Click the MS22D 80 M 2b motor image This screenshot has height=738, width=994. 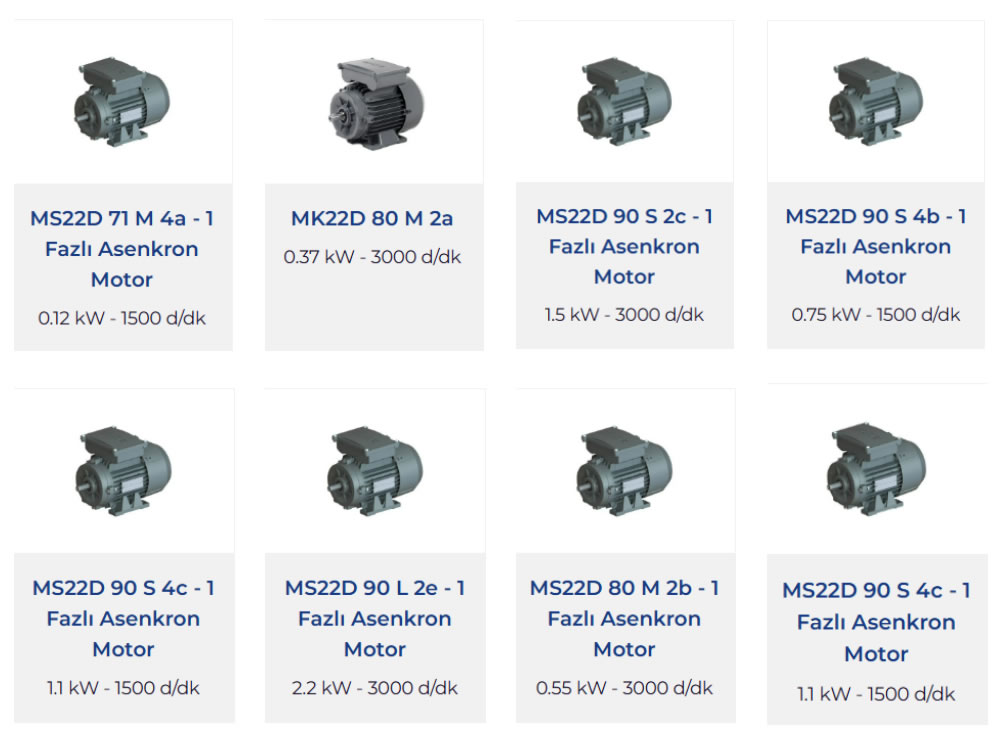(624, 470)
